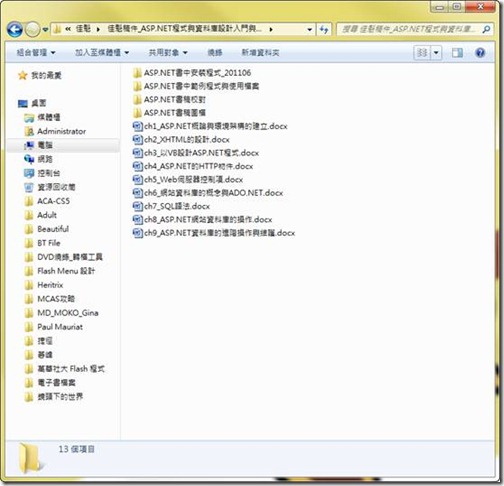Select the Beautiful folder in the sidebar
This screenshot has width=504, height=486.
tap(47, 229)
